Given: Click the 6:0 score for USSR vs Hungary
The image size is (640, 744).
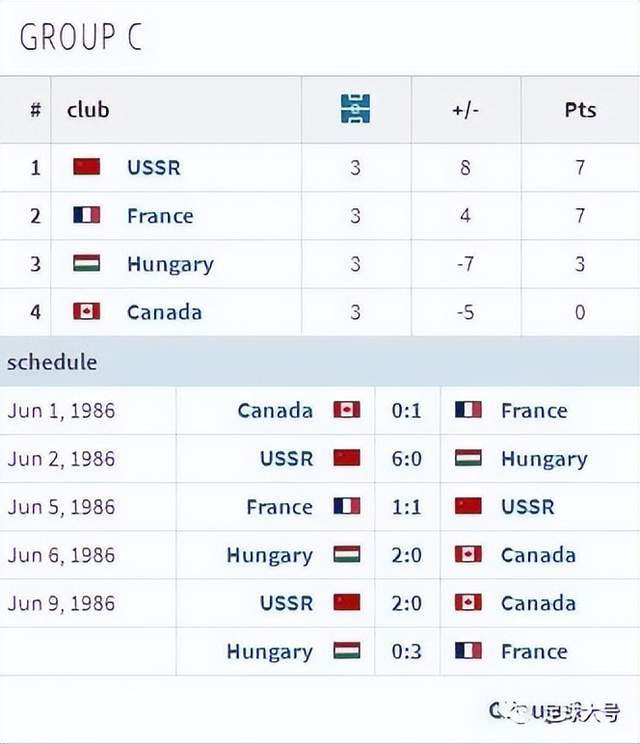Looking at the screenshot, I should click(407, 459).
